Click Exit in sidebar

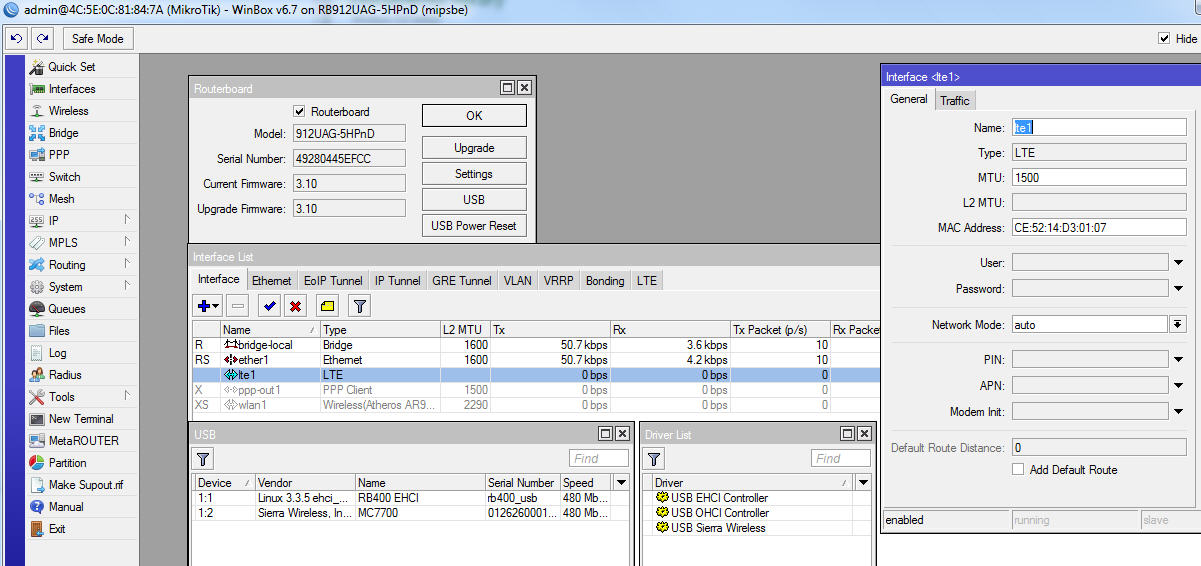pos(57,529)
